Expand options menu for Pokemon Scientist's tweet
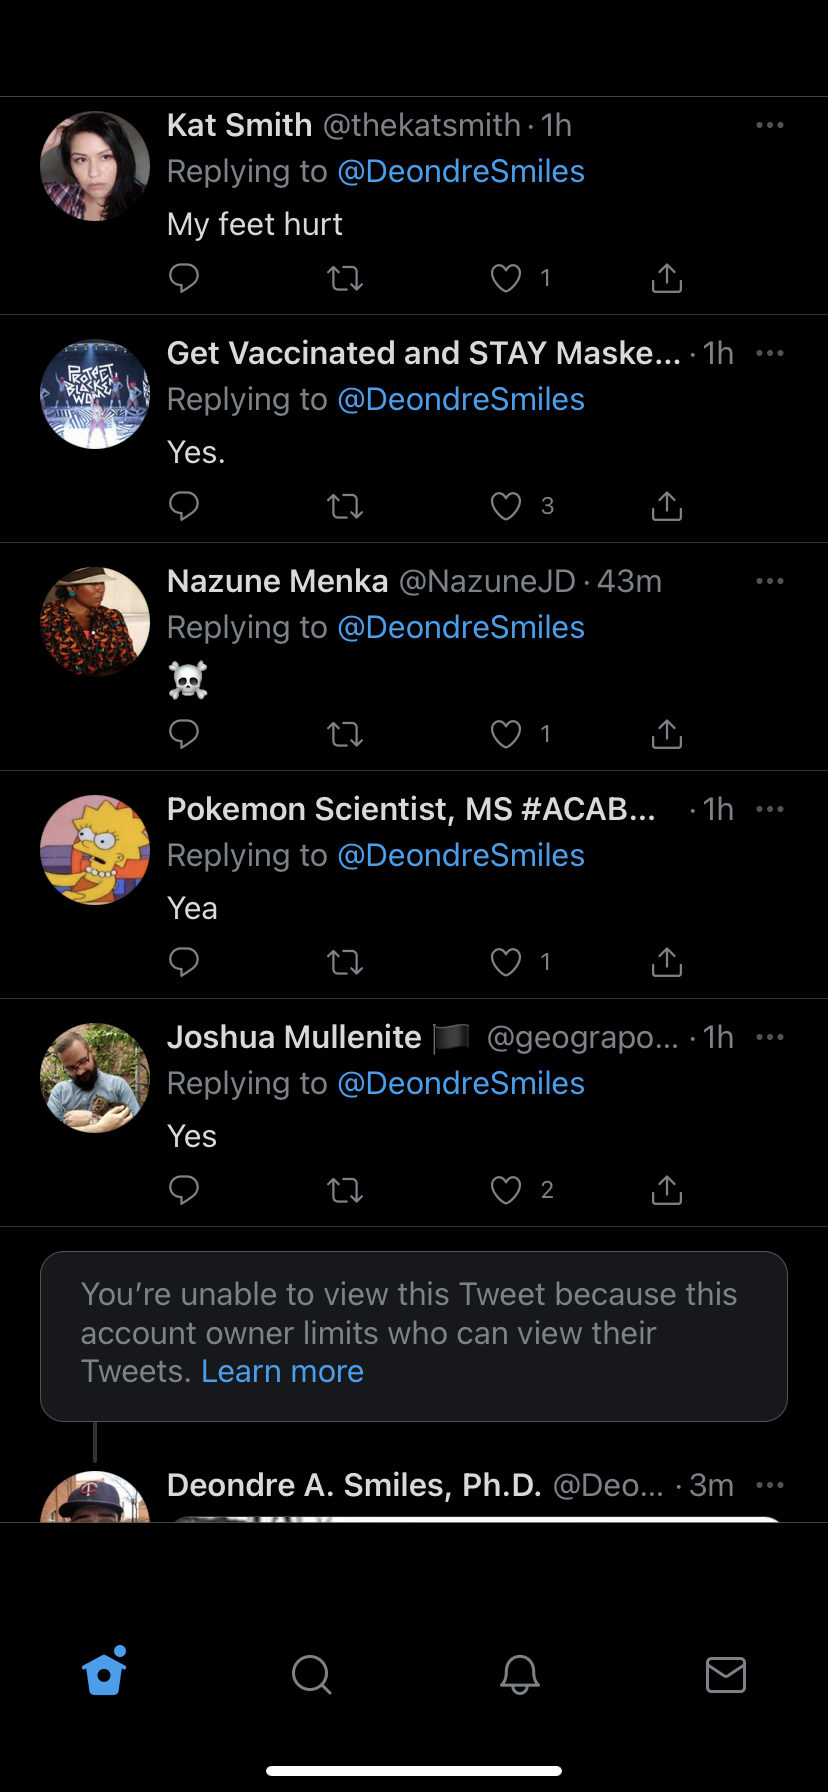 [x=770, y=809]
